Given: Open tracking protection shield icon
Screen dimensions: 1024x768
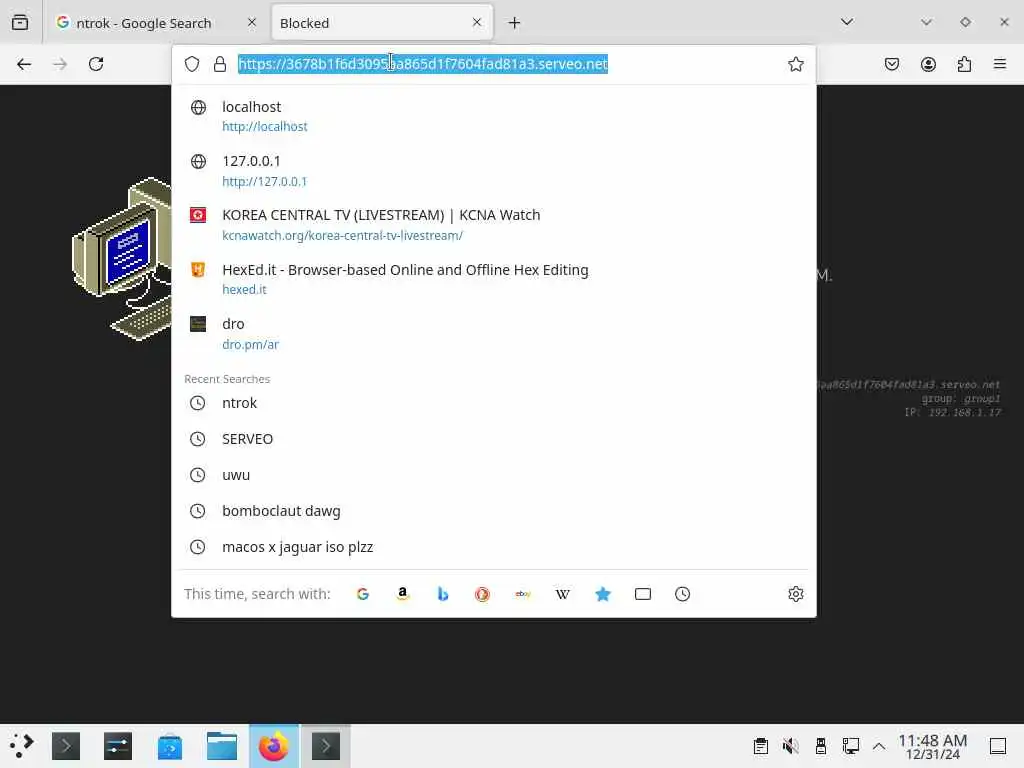Looking at the screenshot, I should (x=192, y=64).
